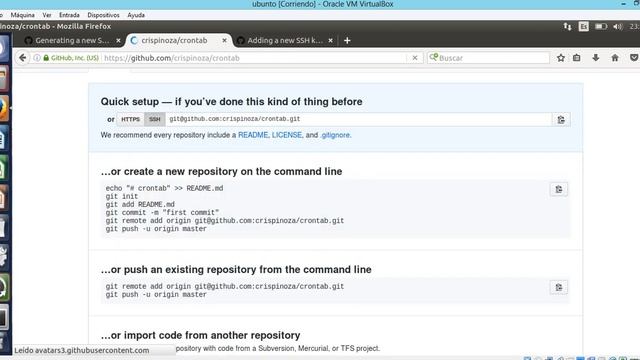Open the Es keyboard layout indicator

(584, 27)
